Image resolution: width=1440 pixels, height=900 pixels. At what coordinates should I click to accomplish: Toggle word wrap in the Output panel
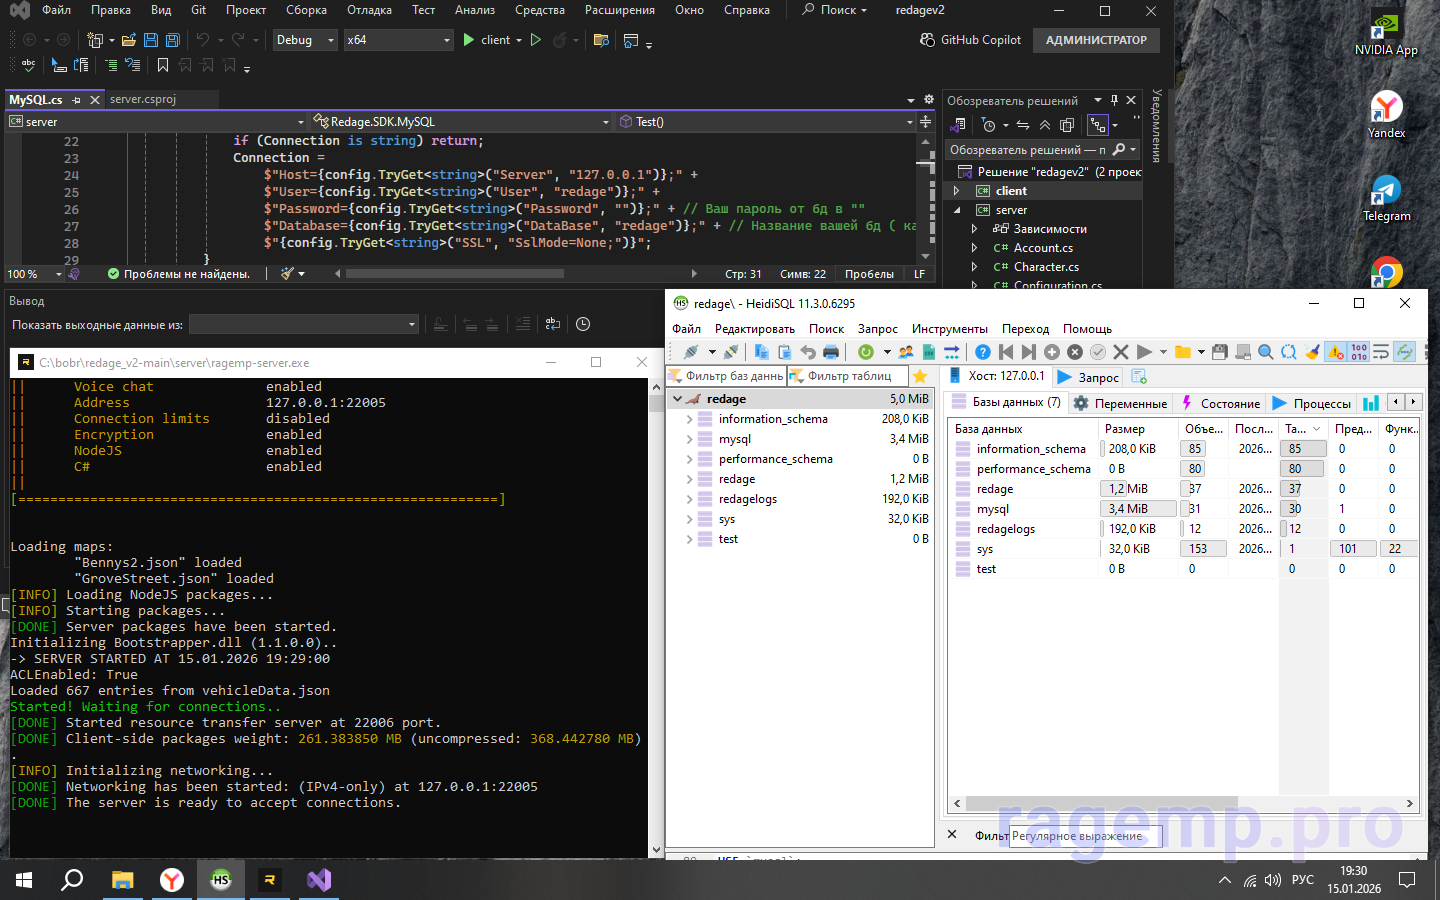pyautogui.click(x=553, y=324)
